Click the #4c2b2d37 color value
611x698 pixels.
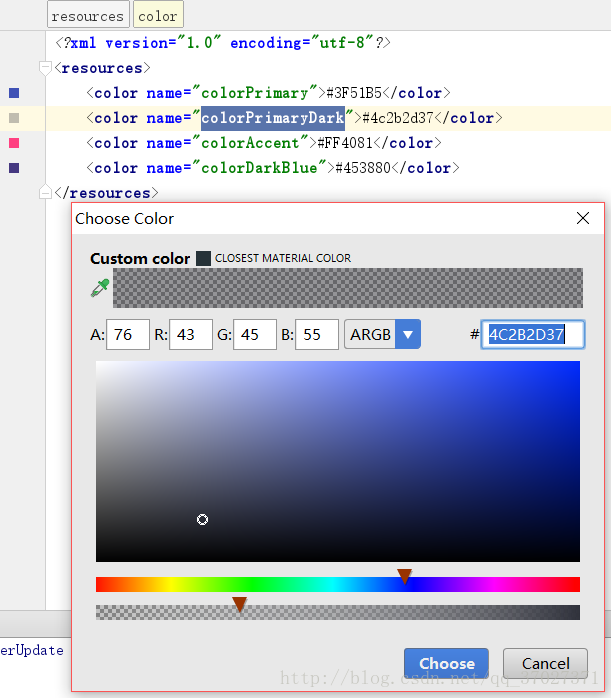coord(398,118)
